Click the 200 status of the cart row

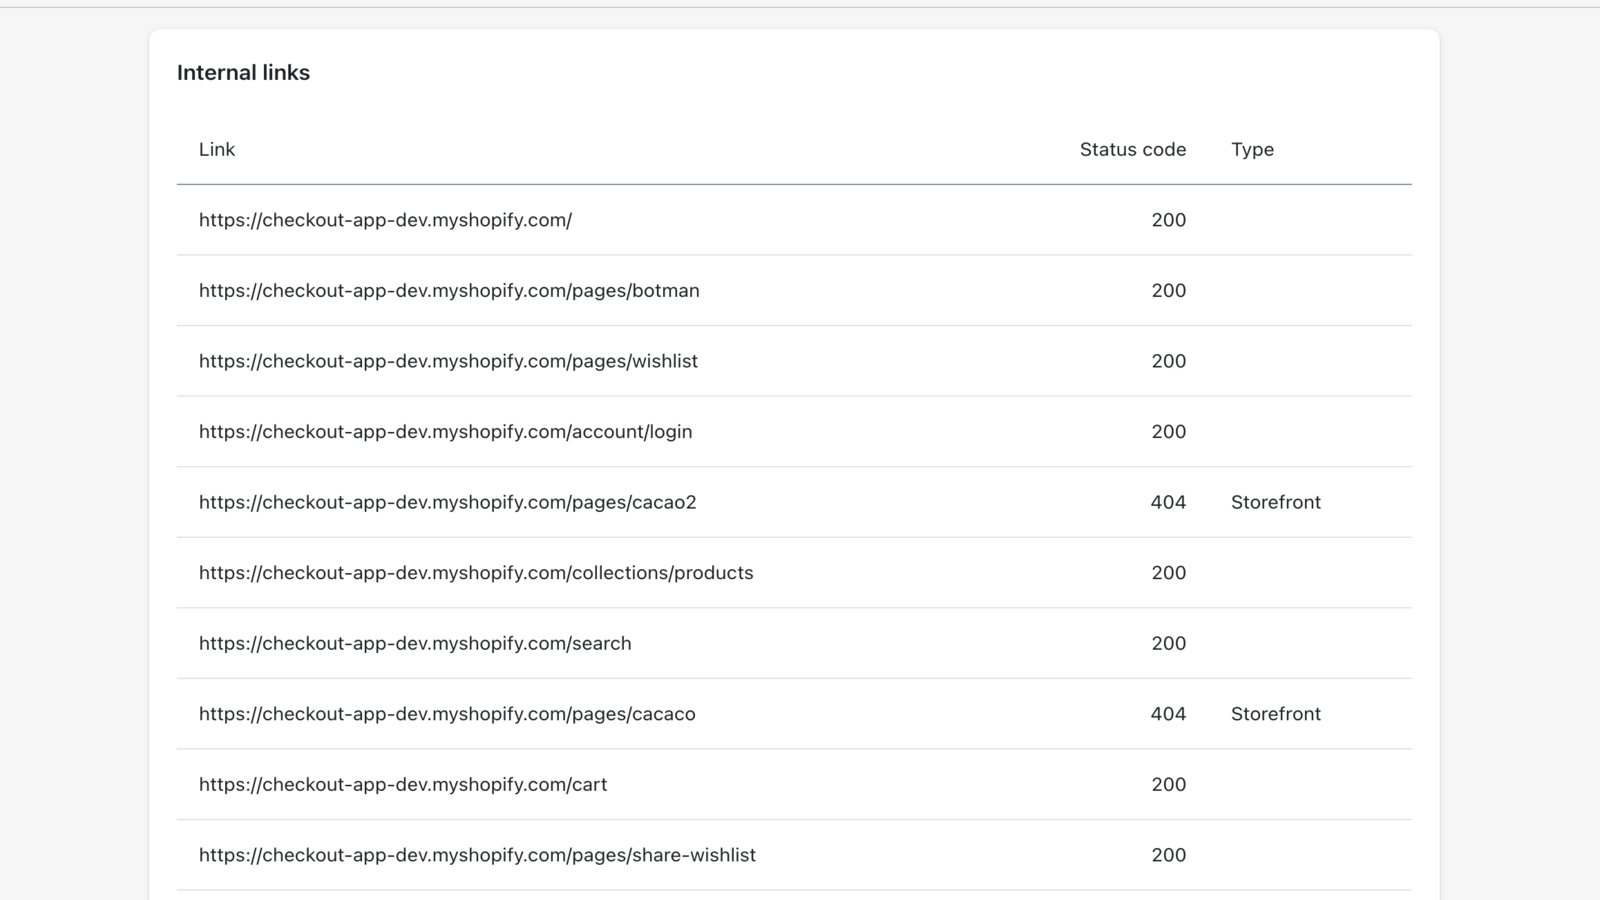coord(1168,785)
